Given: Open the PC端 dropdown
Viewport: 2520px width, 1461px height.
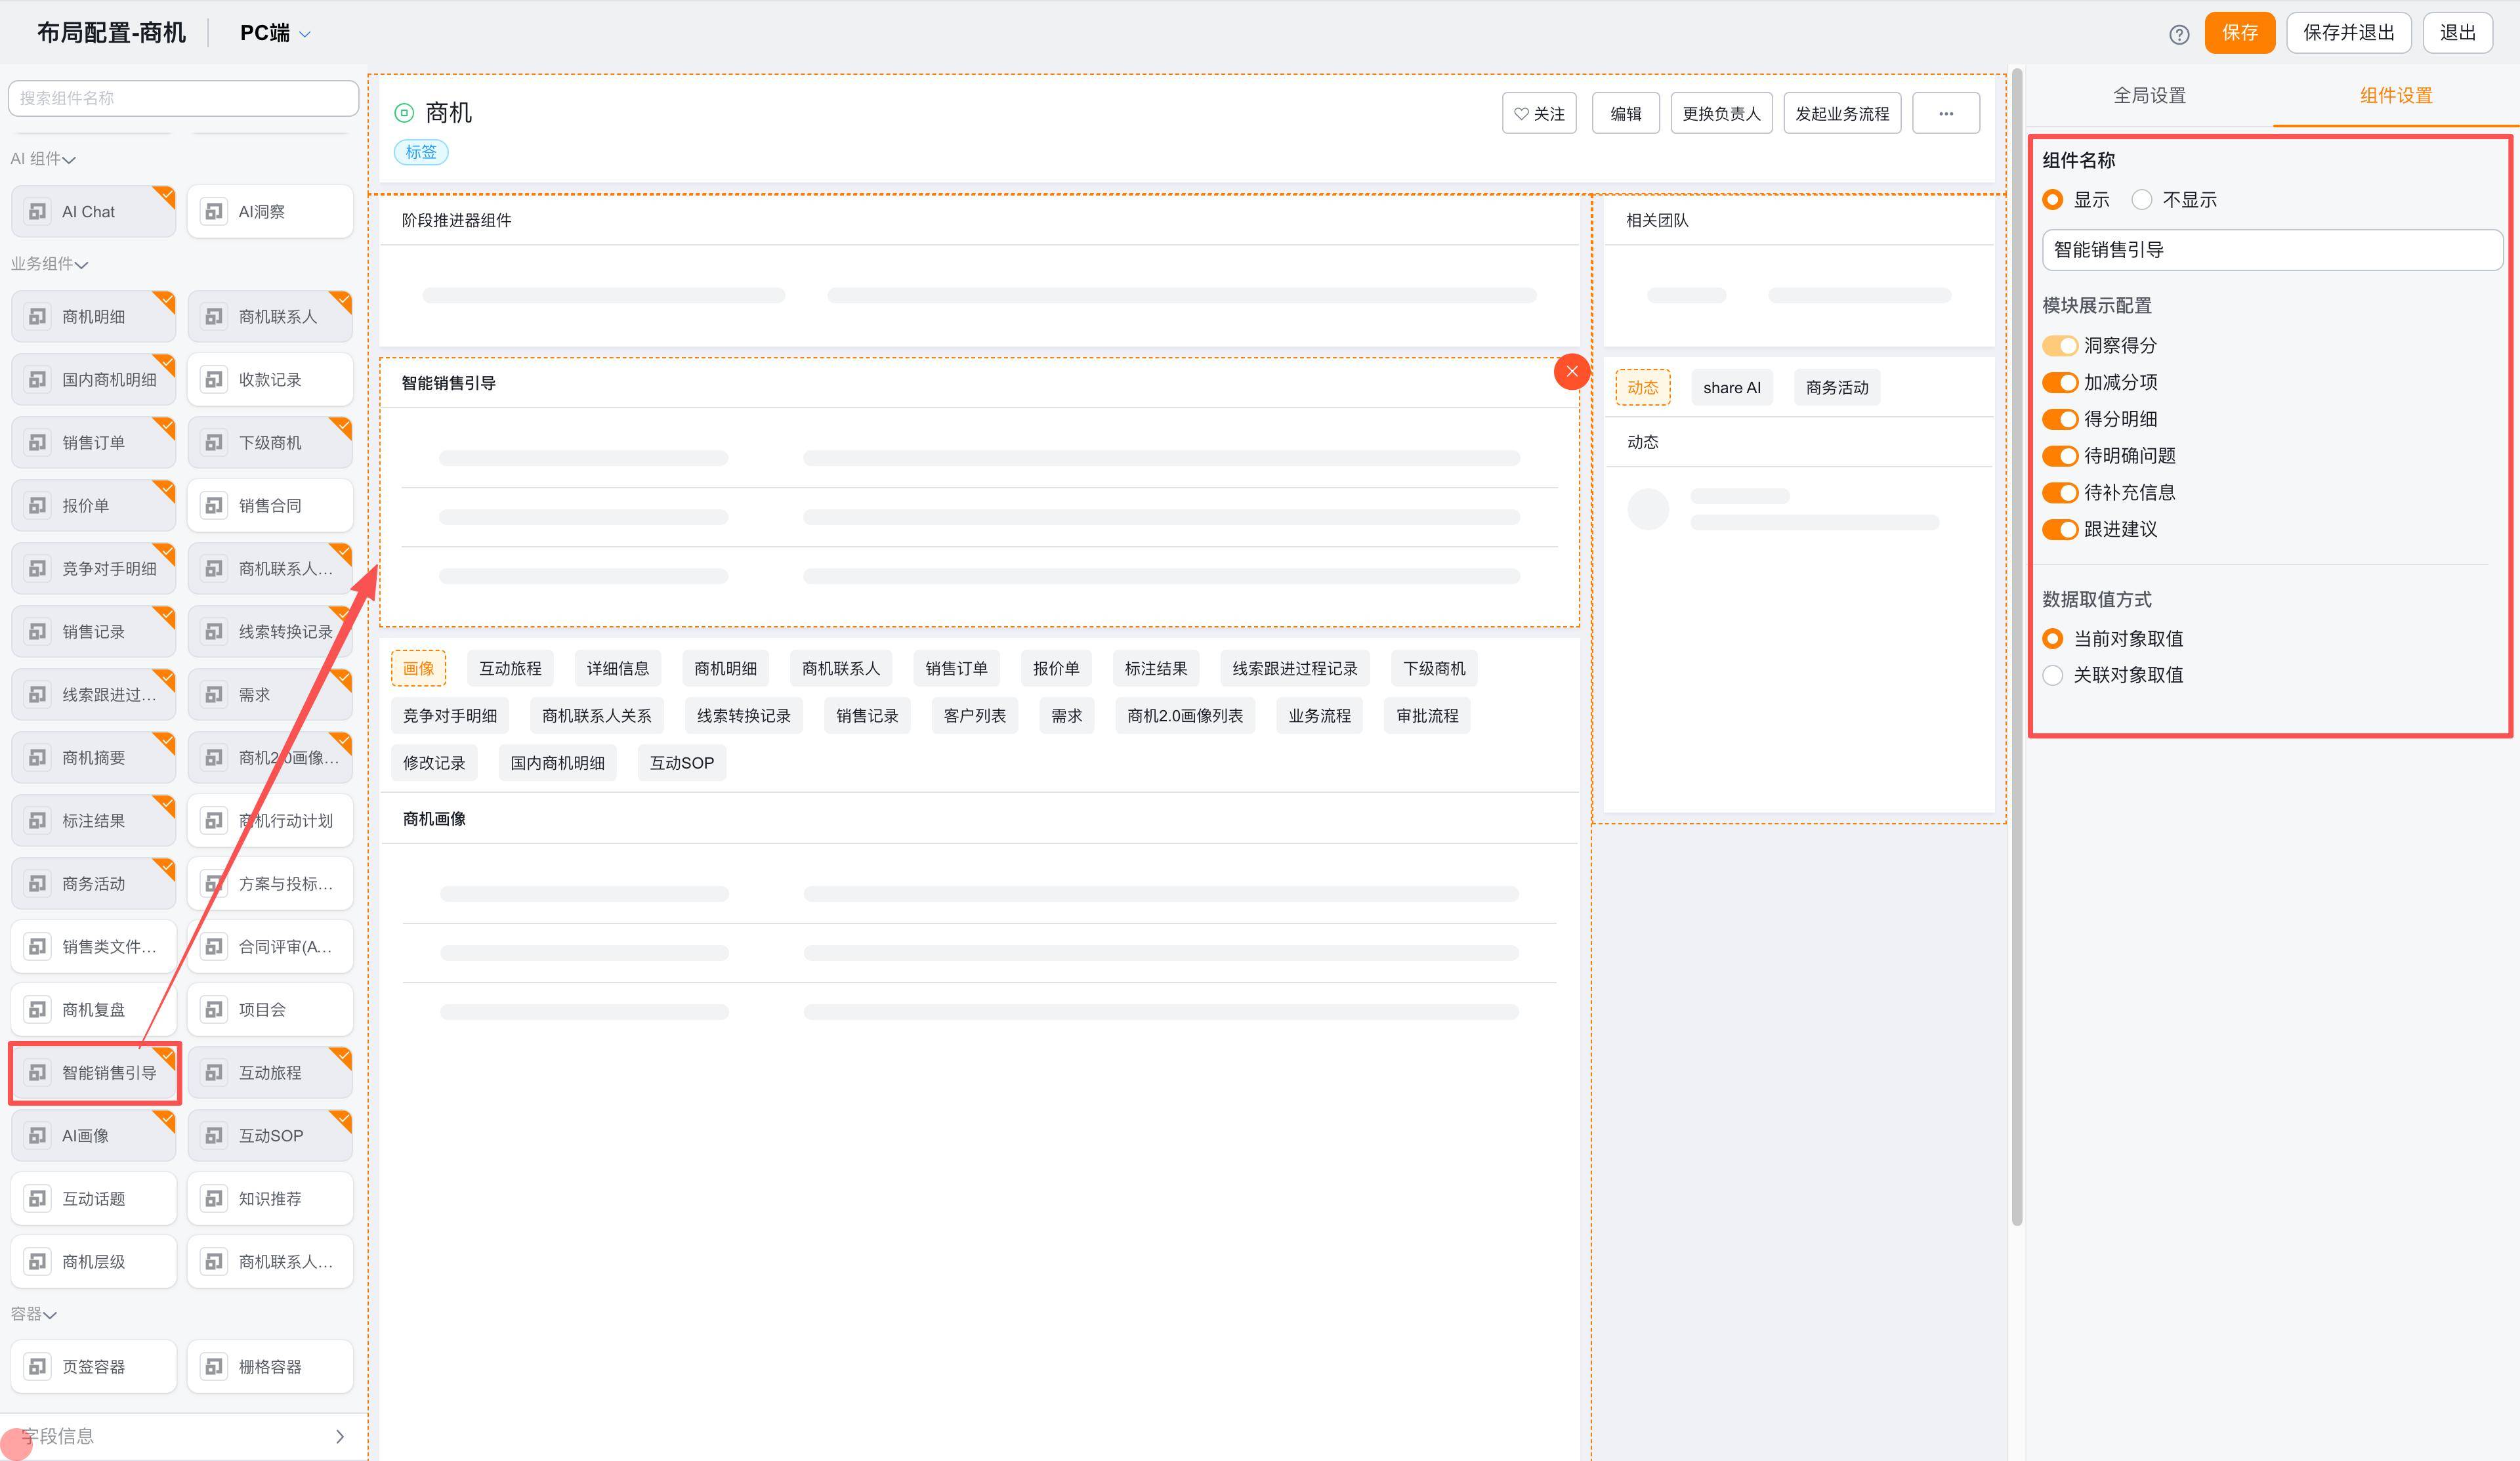Looking at the screenshot, I should pos(275,33).
